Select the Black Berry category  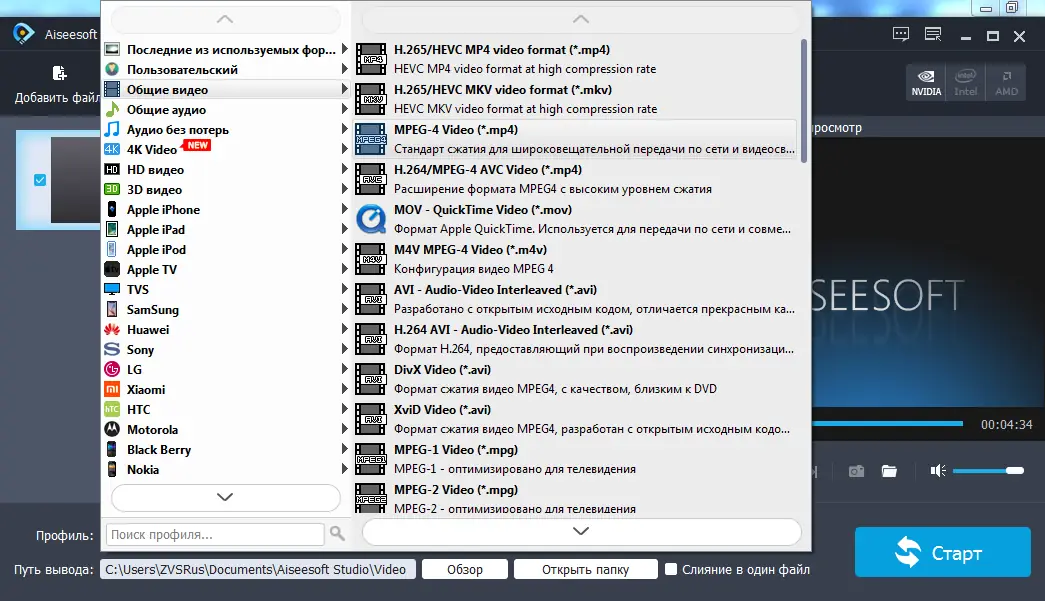[226, 449]
